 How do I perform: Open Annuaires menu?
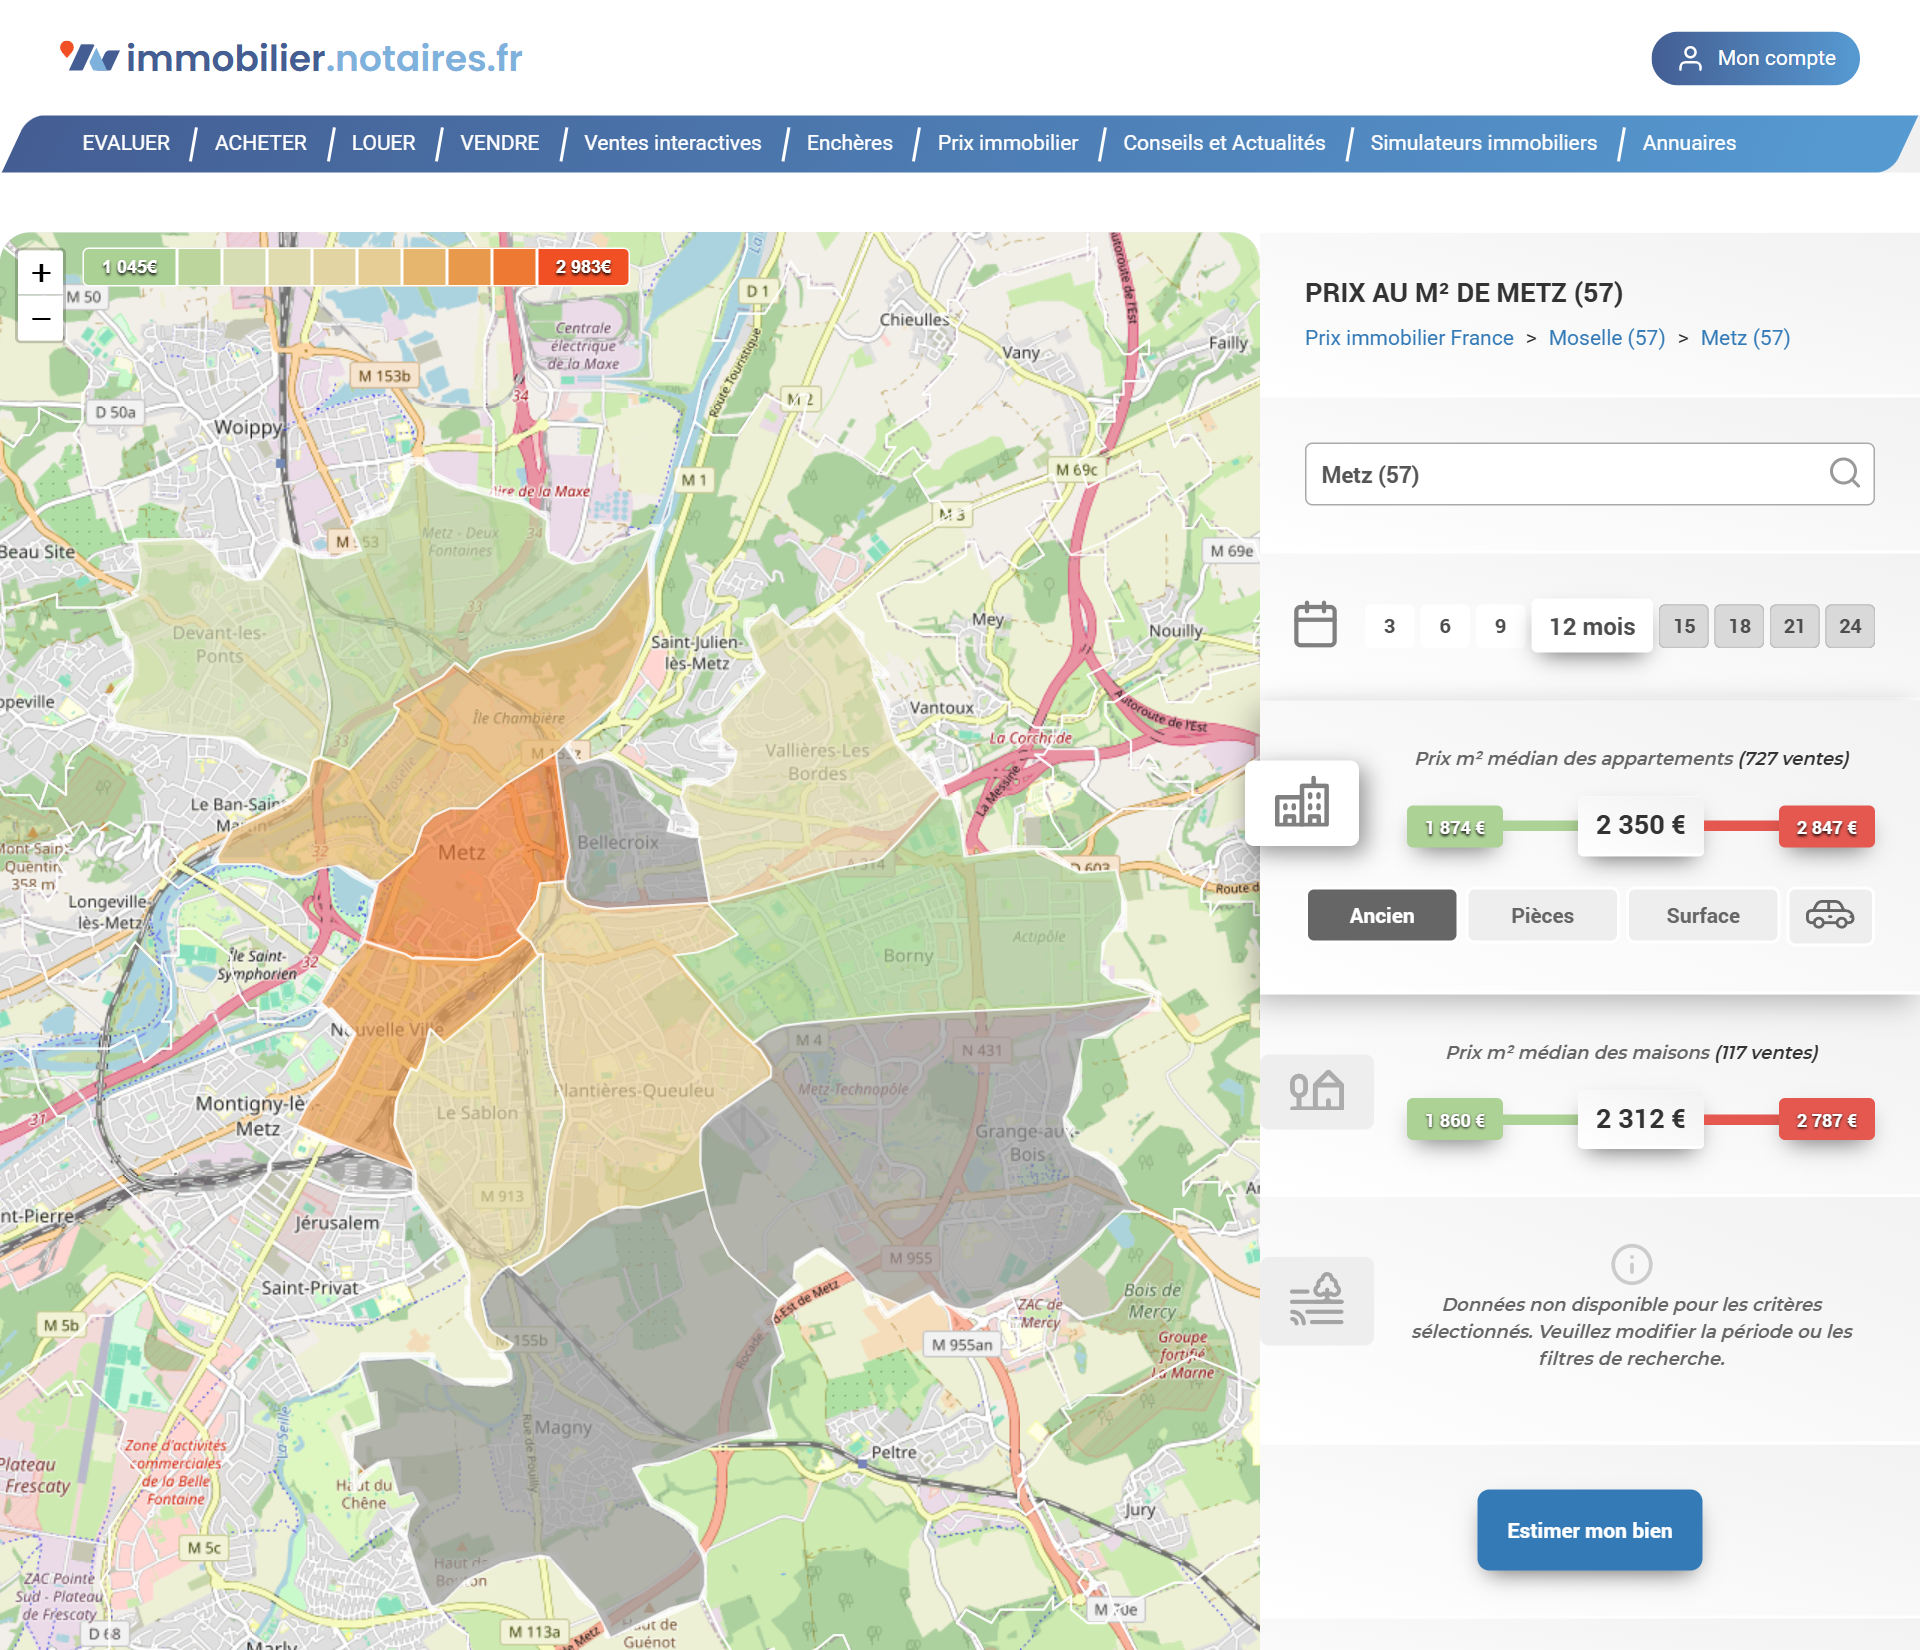(x=1689, y=143)
